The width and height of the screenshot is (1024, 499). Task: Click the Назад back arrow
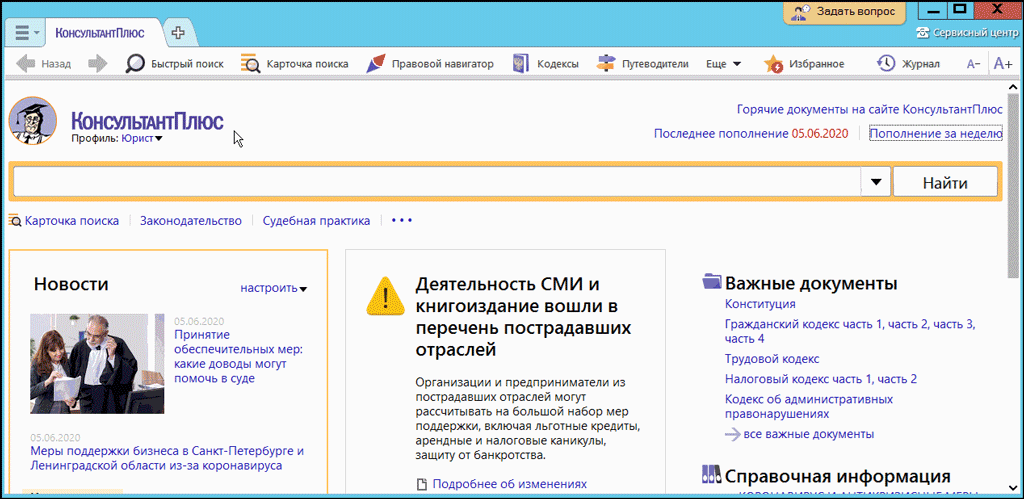point(43,64)
